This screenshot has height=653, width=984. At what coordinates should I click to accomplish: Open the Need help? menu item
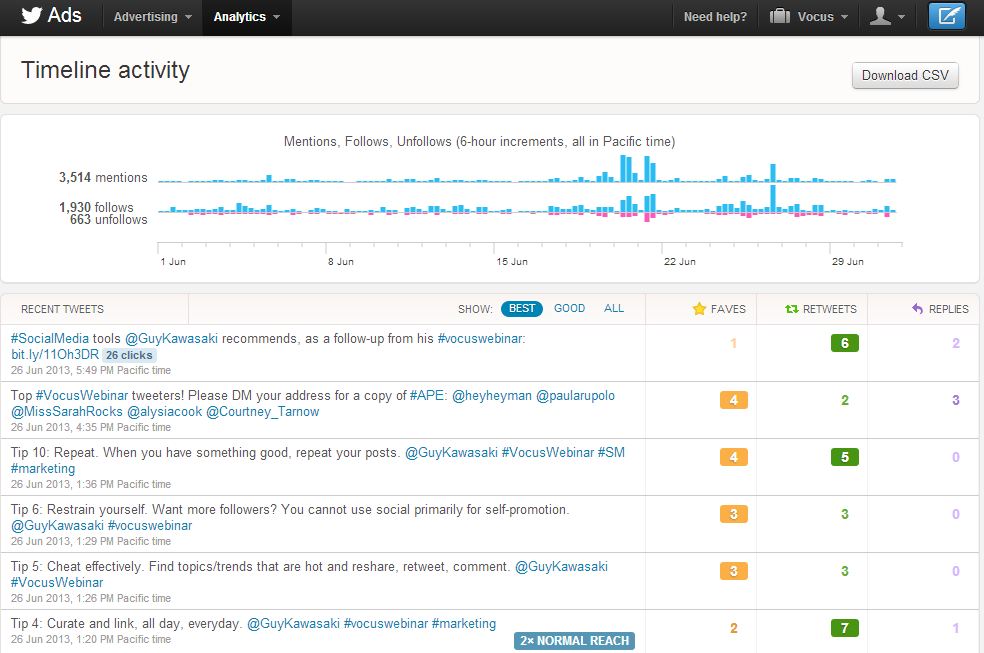tap(715, 17)
